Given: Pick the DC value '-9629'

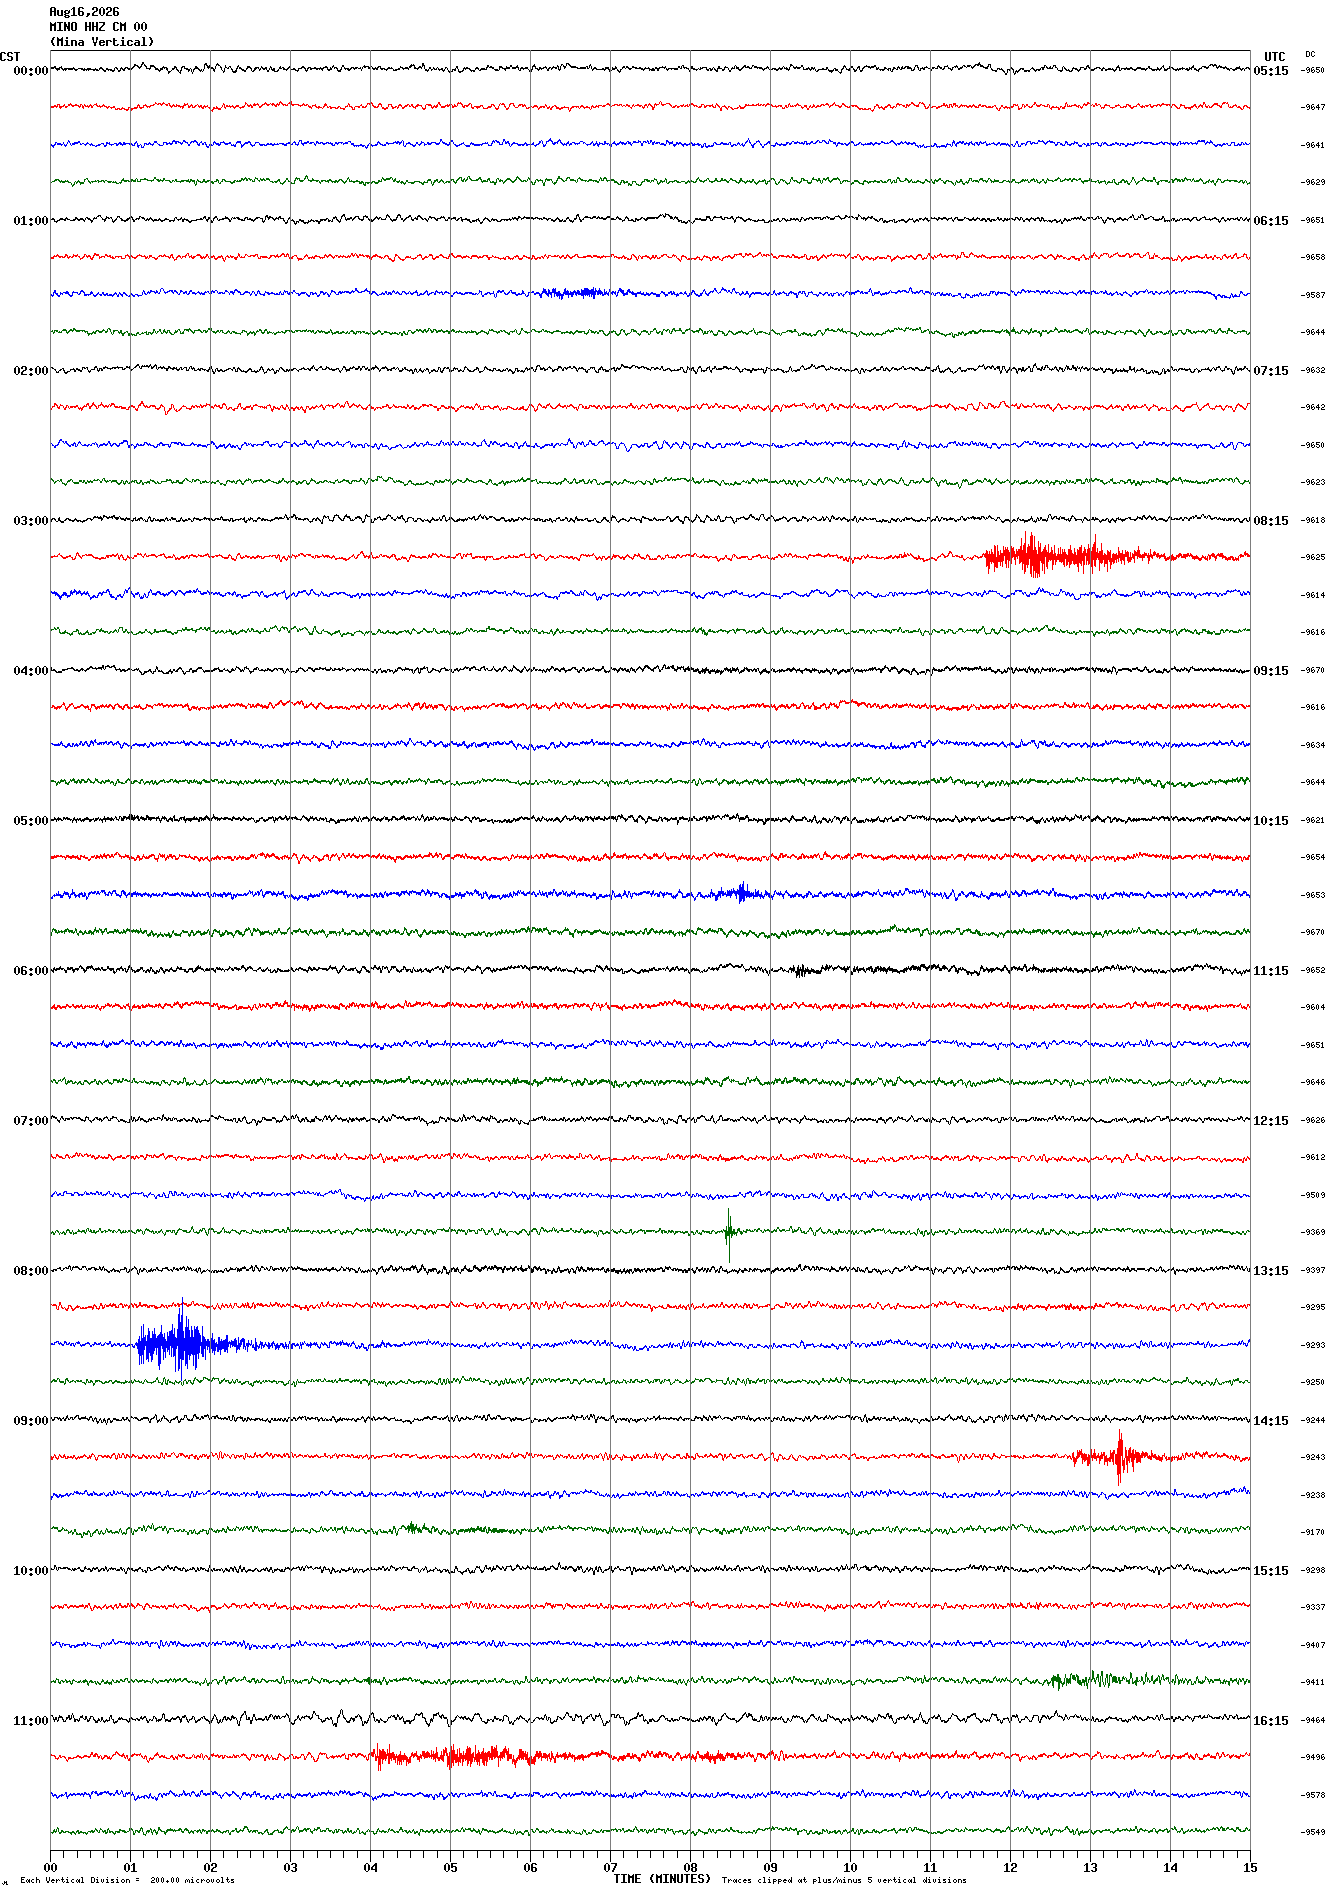Looking at the screenshot, I should pyautogui.click(x=1313, y=183).
